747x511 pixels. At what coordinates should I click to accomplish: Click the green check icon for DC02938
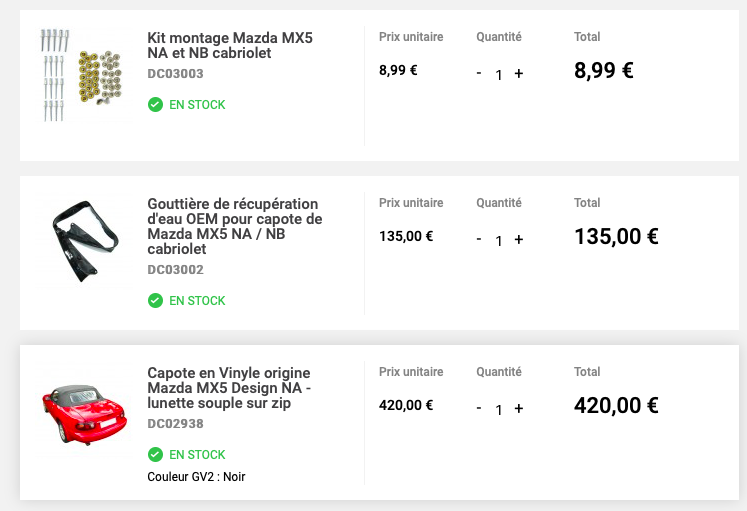point(155,455)
